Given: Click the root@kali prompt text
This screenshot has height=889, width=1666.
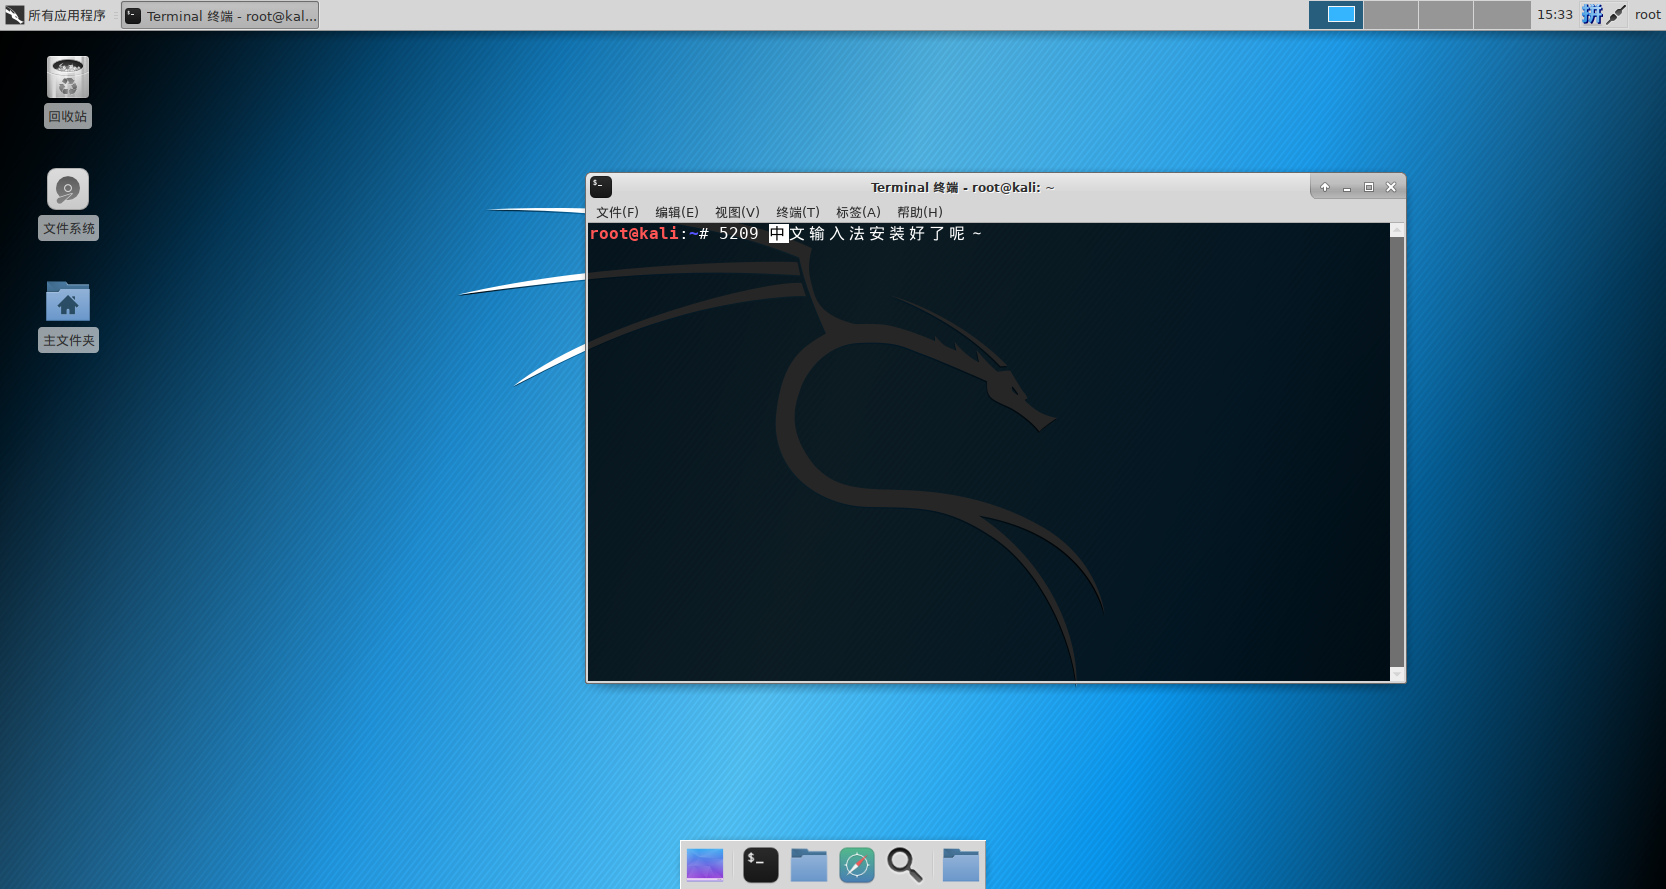Looking at the screenshot, I should click(x=634, y=234).
